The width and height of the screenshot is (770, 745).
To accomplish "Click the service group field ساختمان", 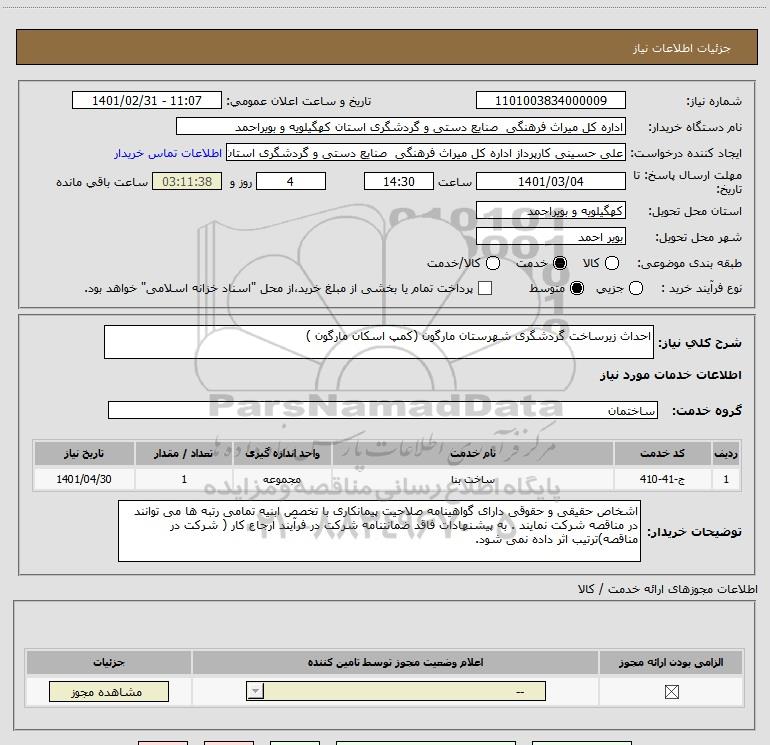I will coord(383,410).
